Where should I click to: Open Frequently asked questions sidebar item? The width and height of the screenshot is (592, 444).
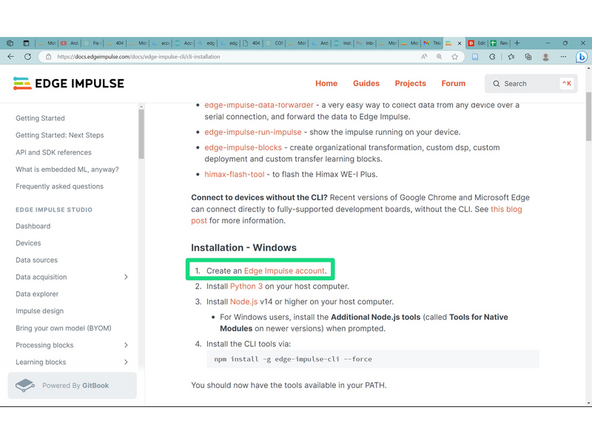coord(59,186)
